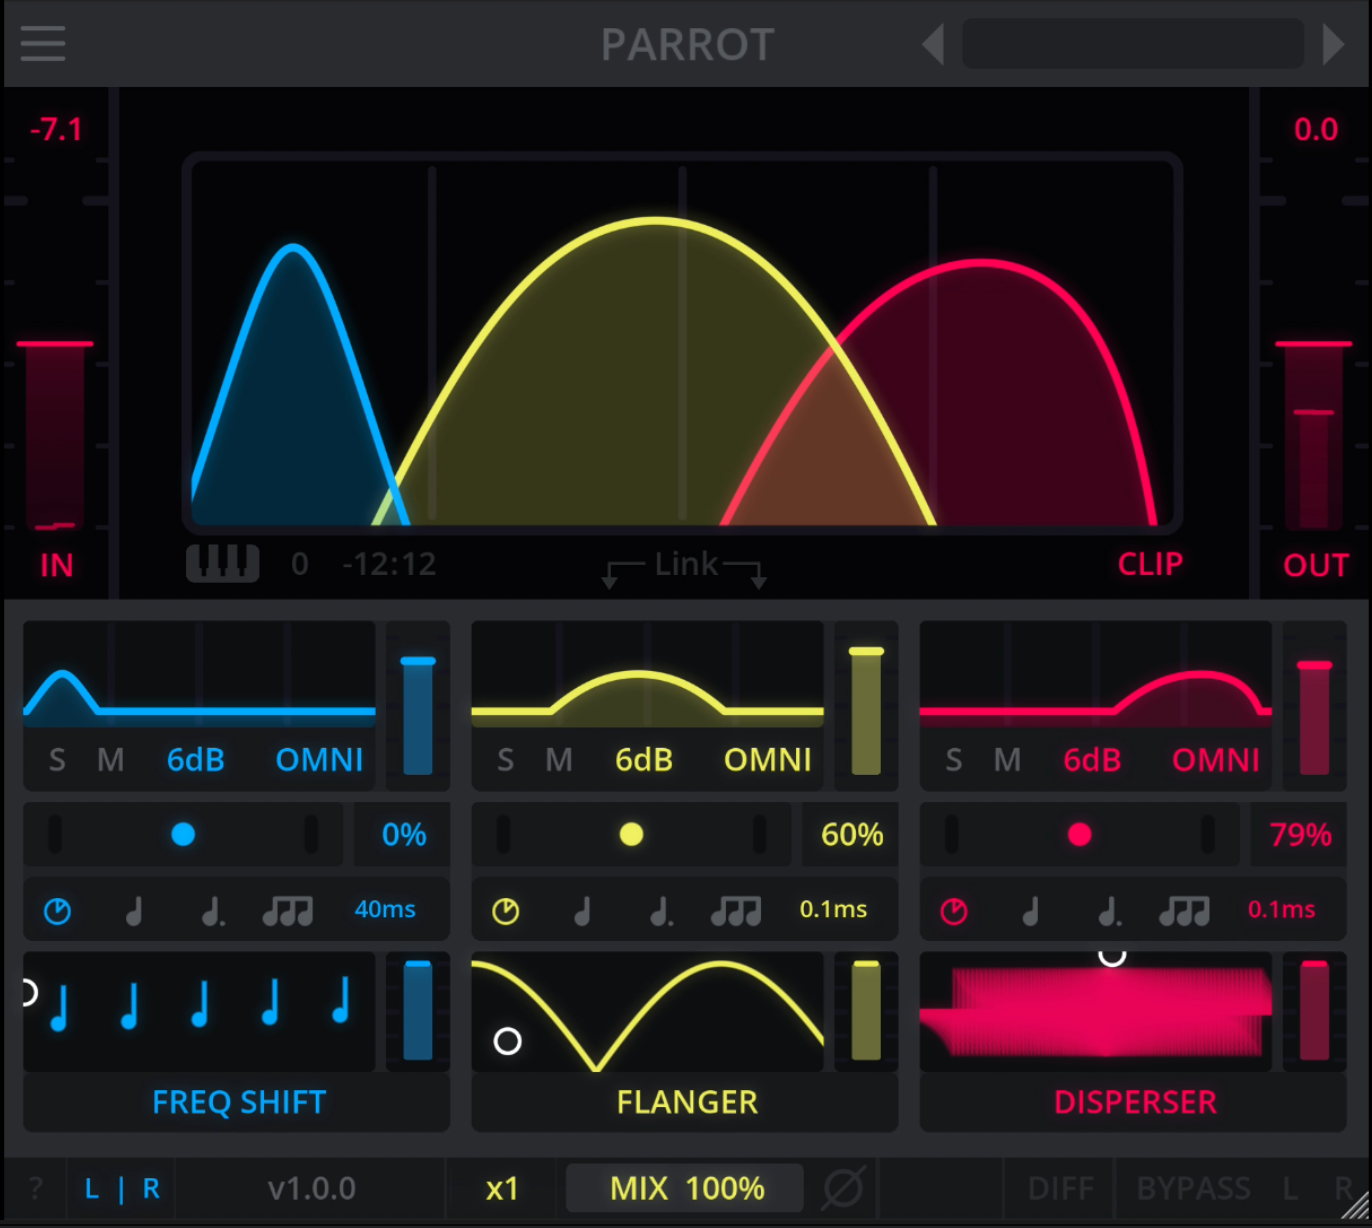Select blue band quarter note sync
Viewport: 1372px width, 1228px height.
134,911
